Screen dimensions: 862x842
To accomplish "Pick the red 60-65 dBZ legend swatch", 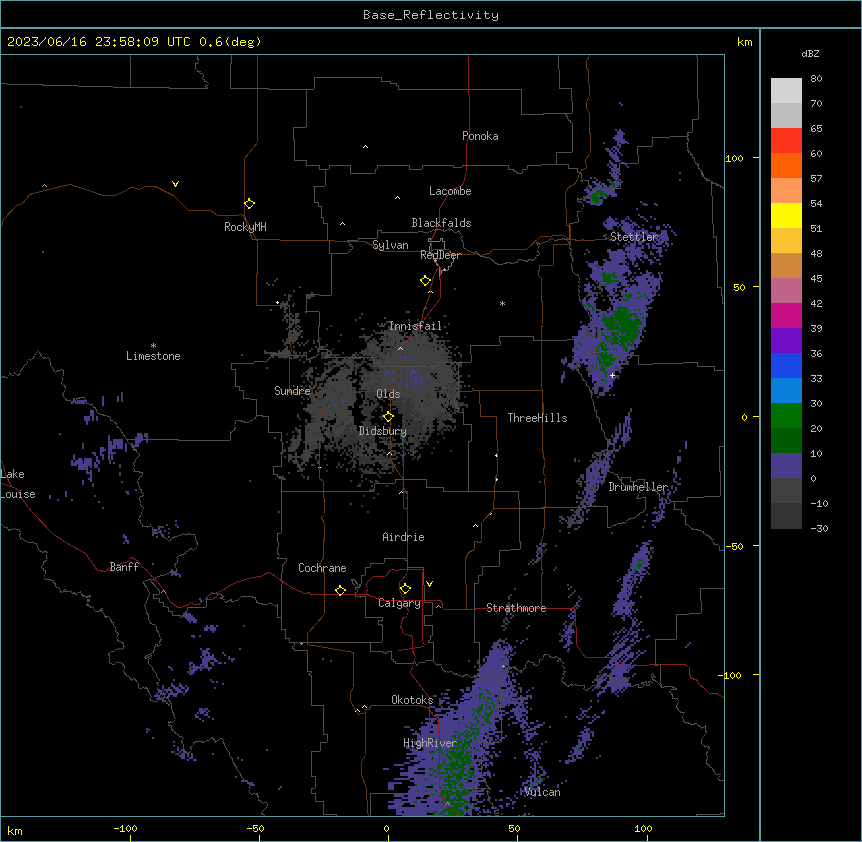I will (786, 140).
